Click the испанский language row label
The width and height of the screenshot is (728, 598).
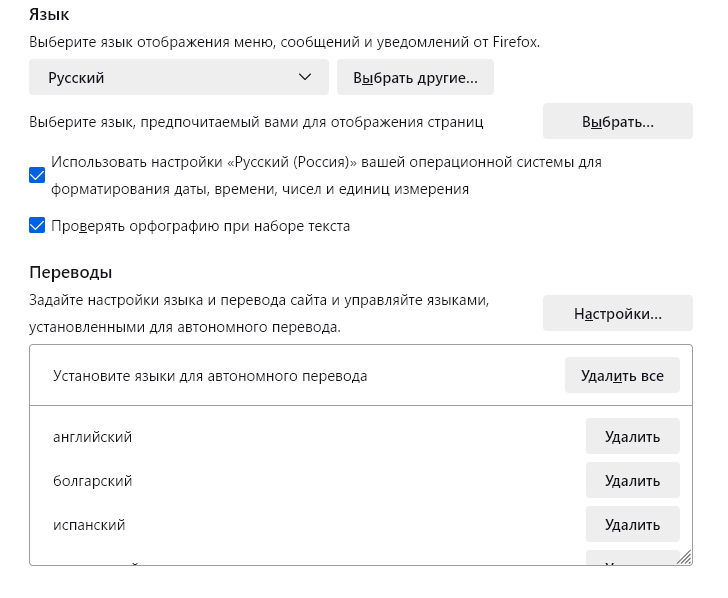pos(89,525)
